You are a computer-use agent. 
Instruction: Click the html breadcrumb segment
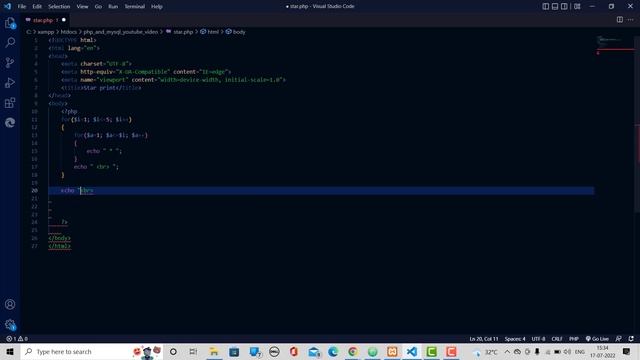[x=209, y=32]
